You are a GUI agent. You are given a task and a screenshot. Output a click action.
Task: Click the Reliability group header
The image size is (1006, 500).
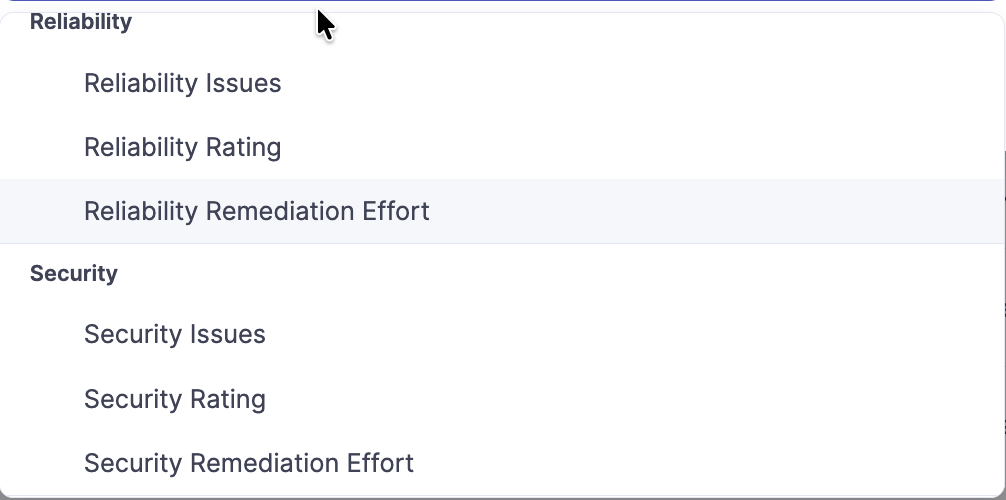coord(81,22)
